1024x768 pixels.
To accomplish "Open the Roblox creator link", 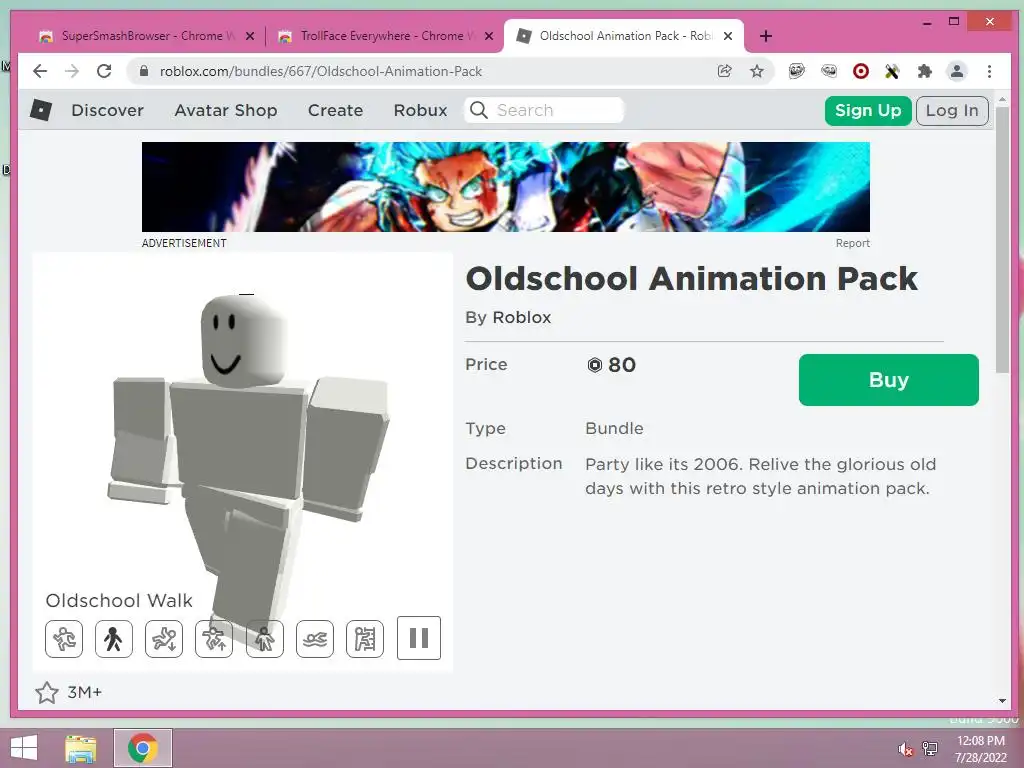I will coord(521,317).
